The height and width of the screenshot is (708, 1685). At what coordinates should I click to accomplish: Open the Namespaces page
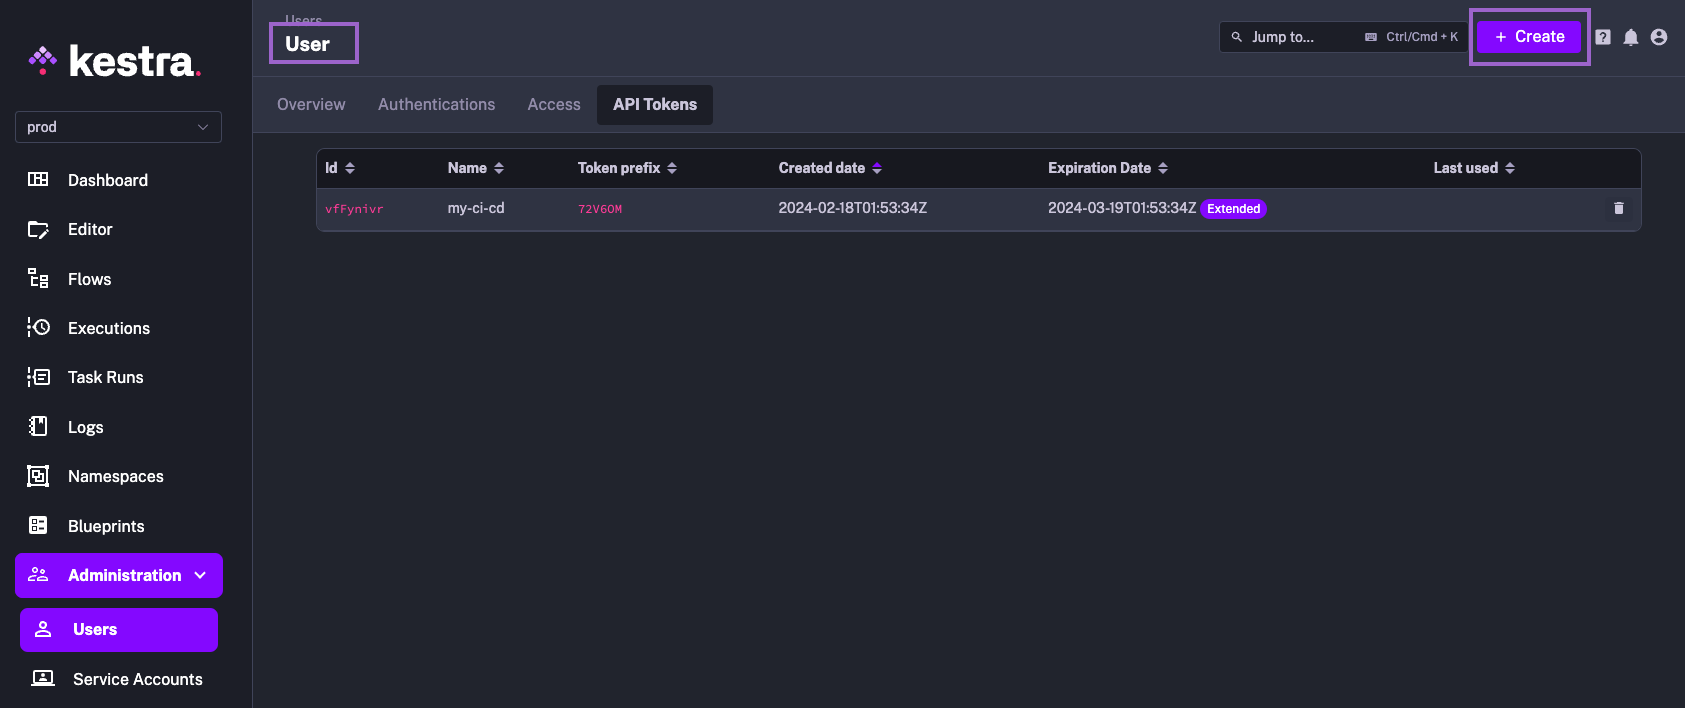(115, 476)
